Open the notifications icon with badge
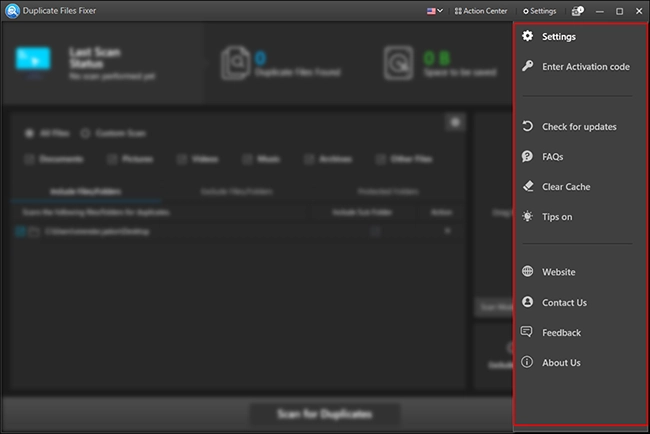The width and height of the screenshot is (650, 434). pyautogui.click(x=577, y=11)
